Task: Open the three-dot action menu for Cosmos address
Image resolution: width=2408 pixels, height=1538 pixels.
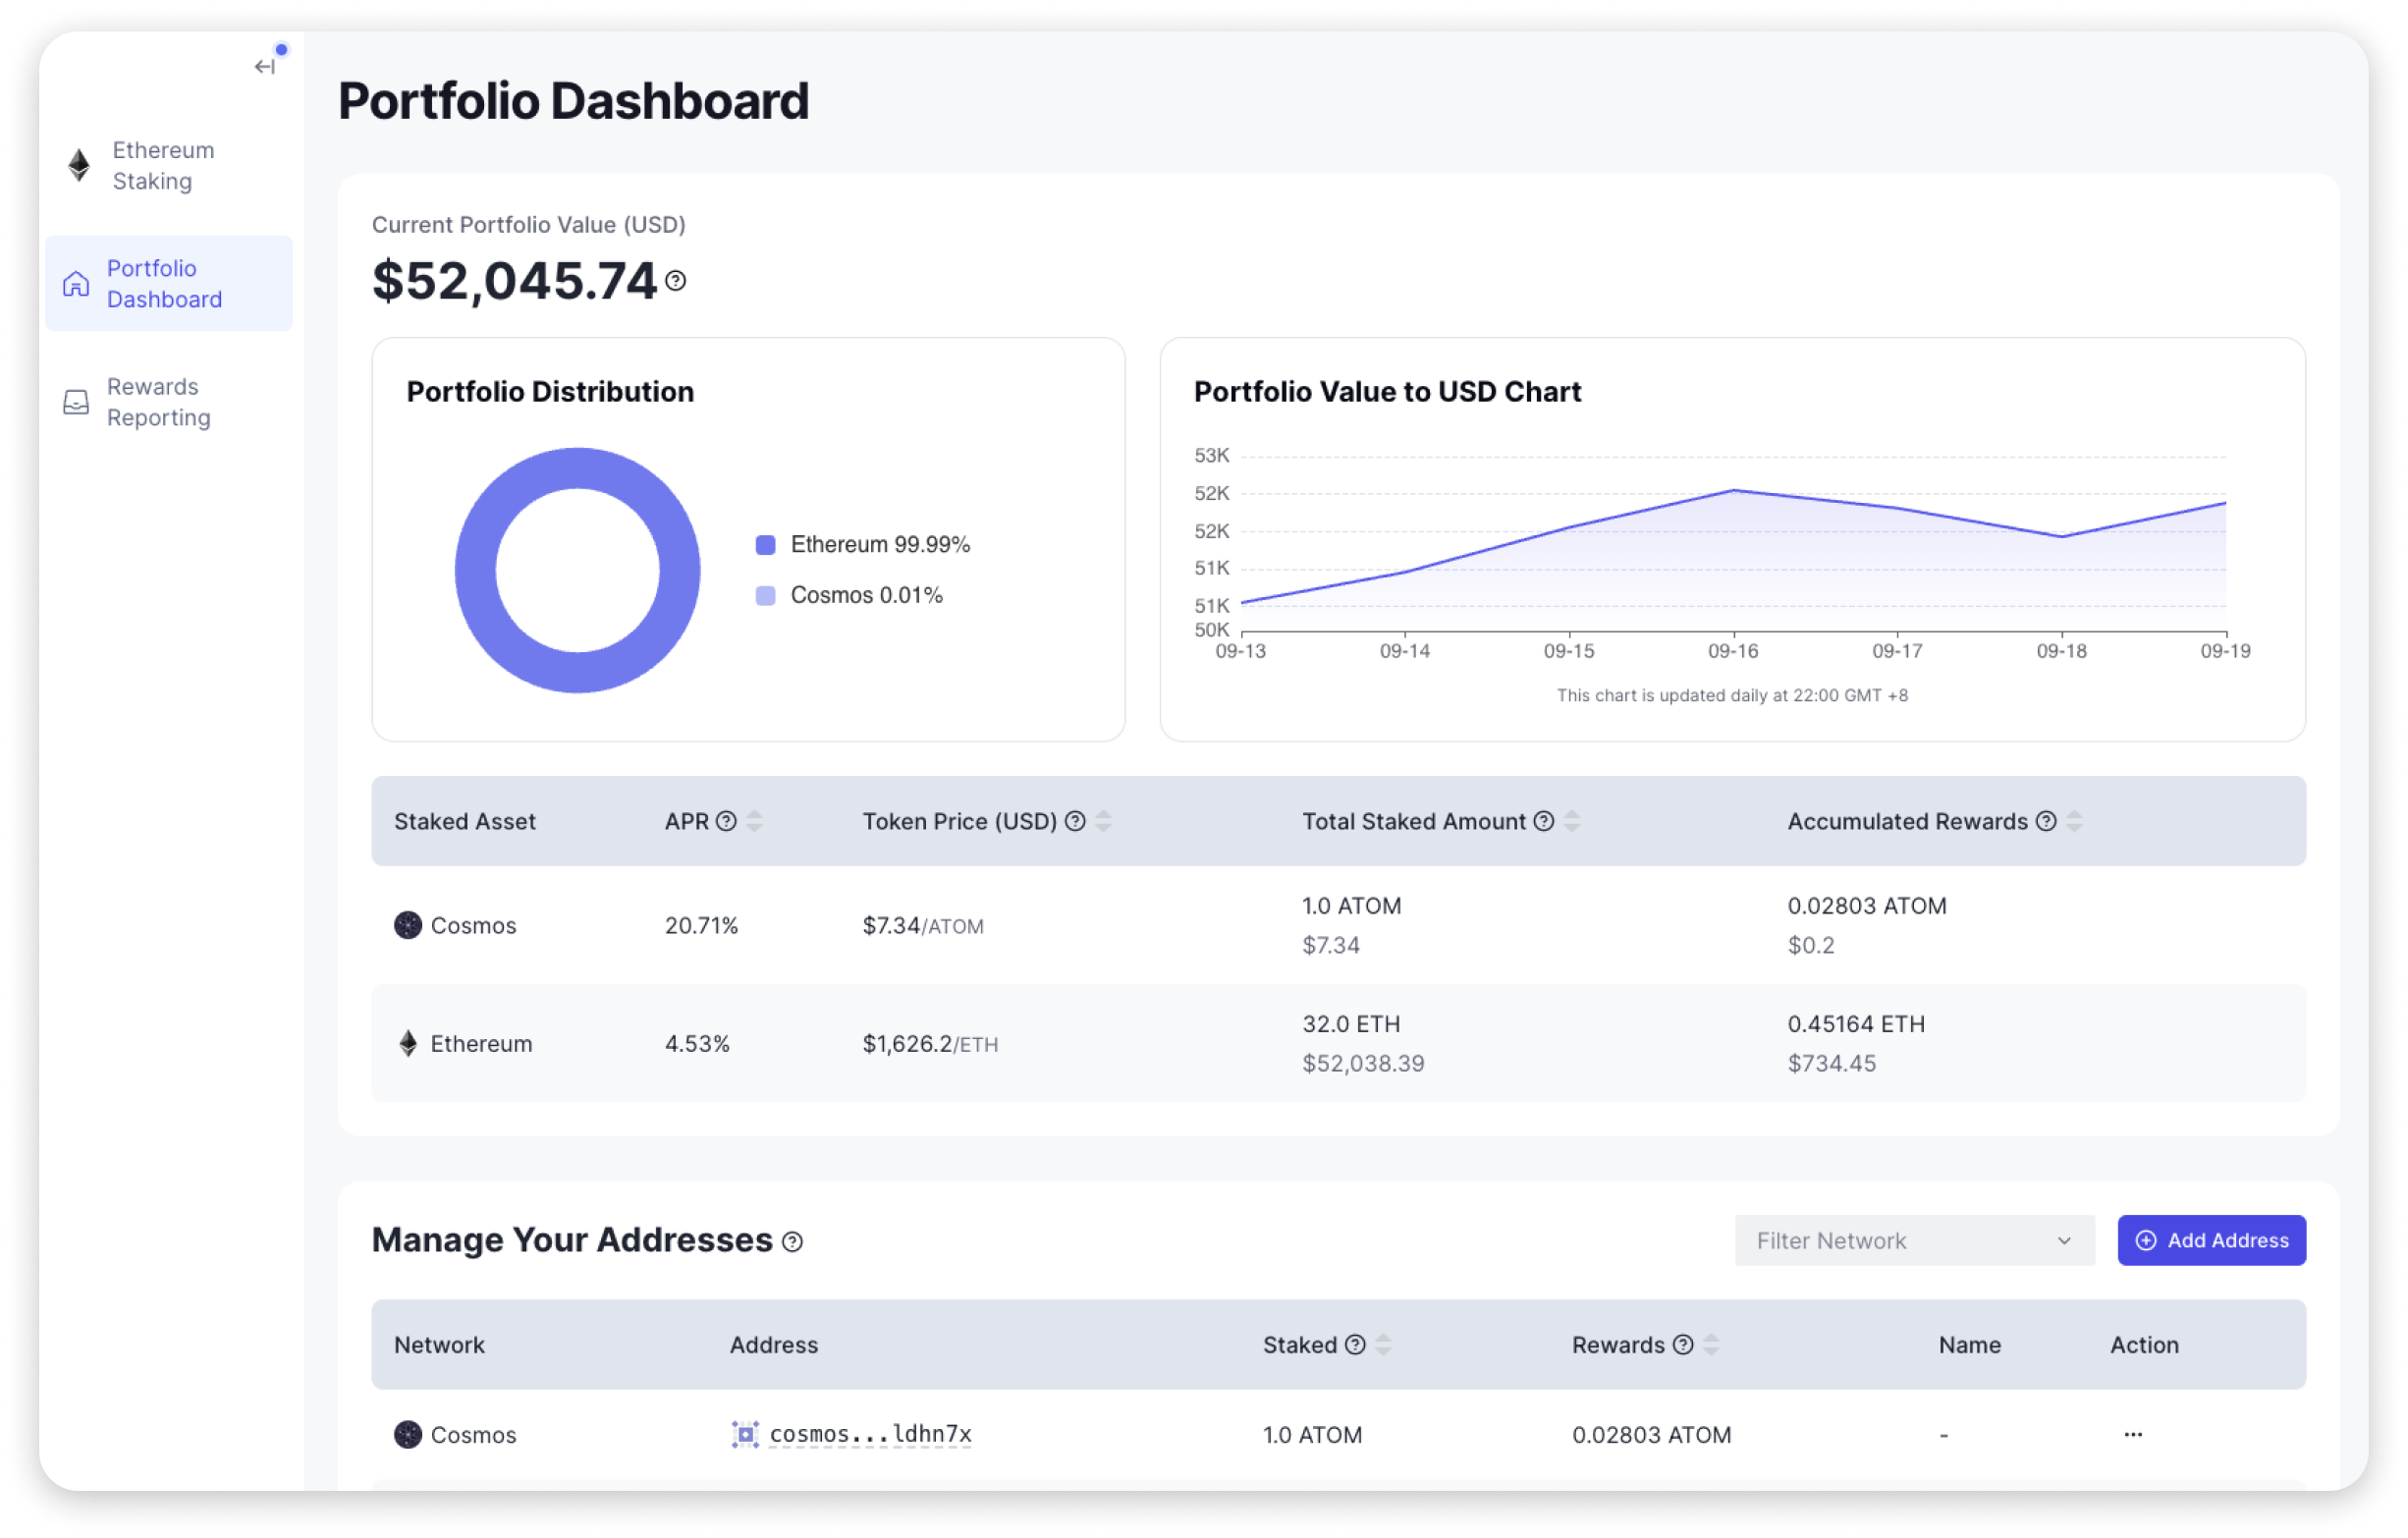Action: [2133, 1435]
